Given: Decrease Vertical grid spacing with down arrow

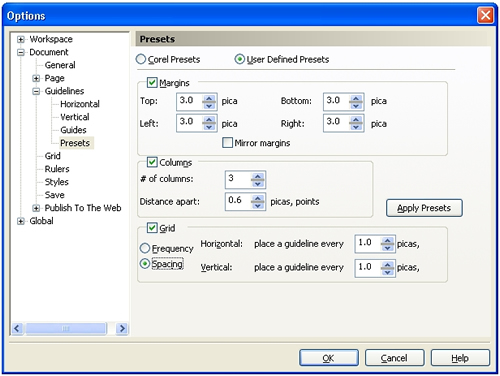Looking at the screenshot, I should pos(387,272).
